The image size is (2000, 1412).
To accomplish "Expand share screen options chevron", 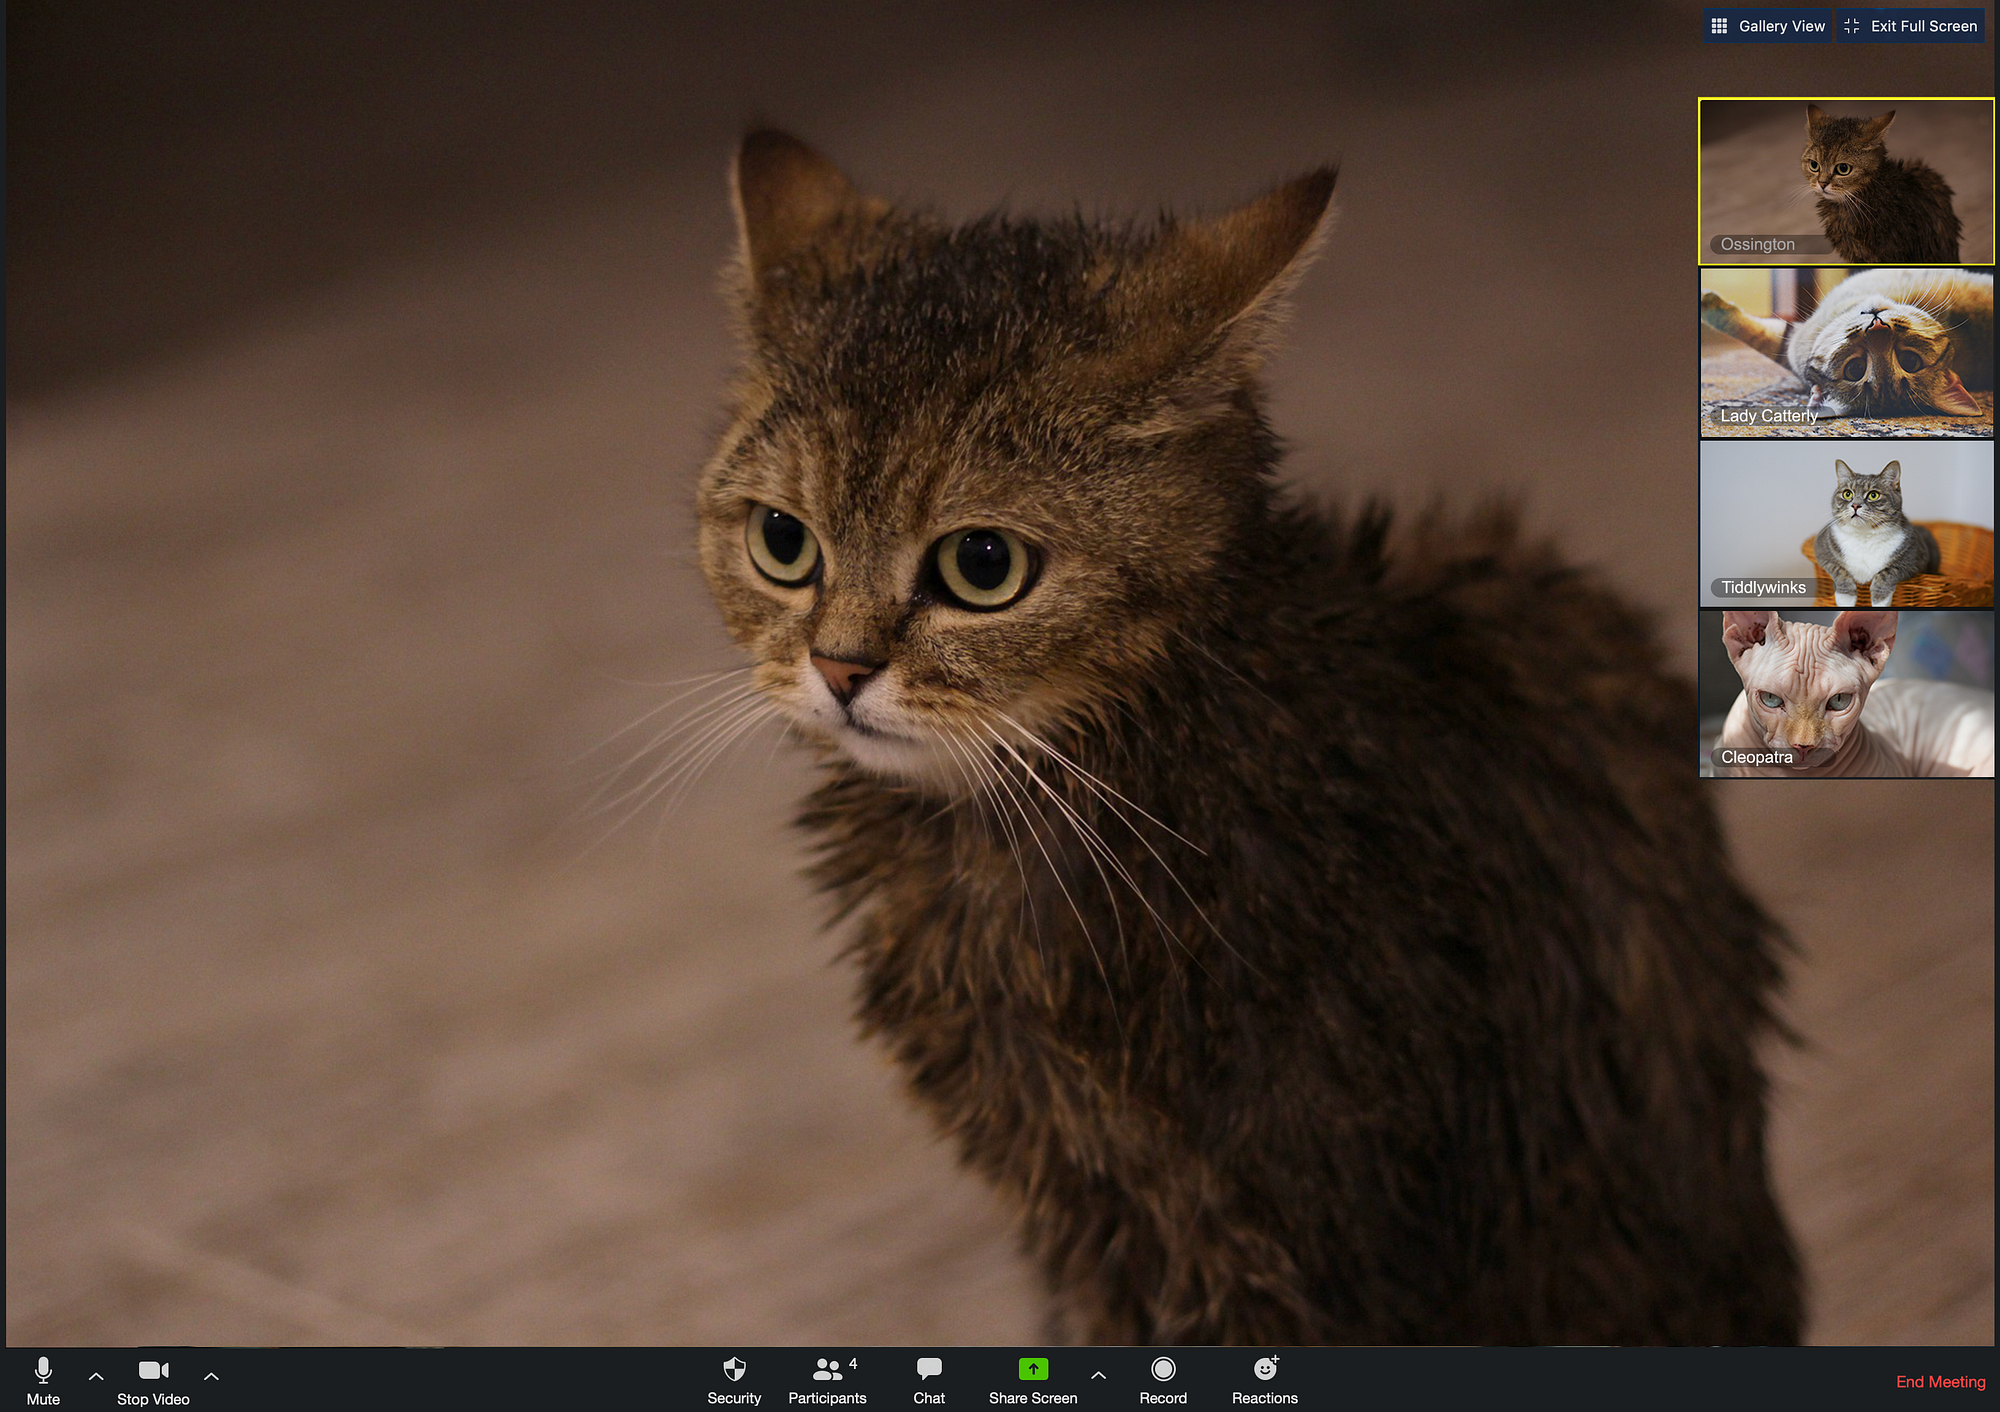I will (1098, 1375).
